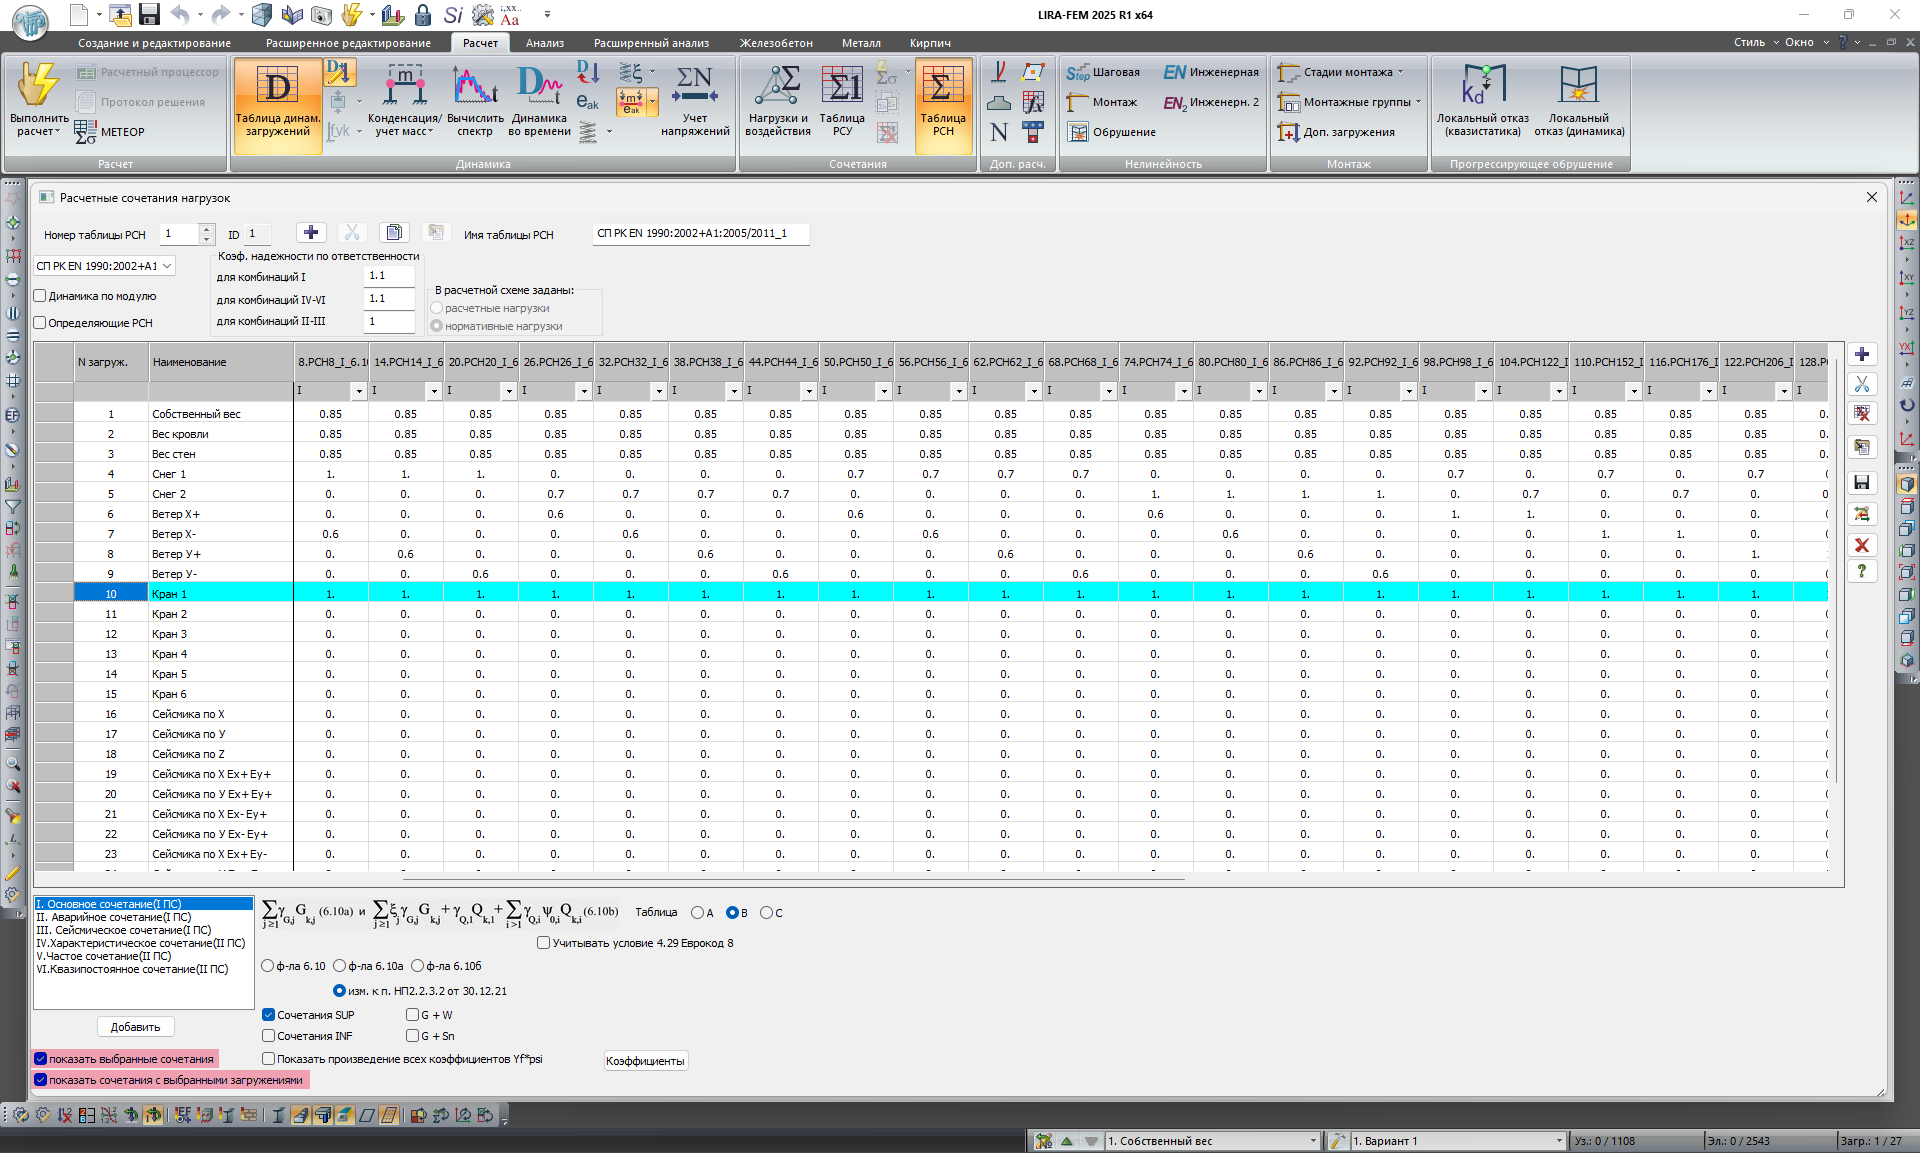Click the Коэффициенты button
This screenshot has height=1153, width=1920.
645,1061
